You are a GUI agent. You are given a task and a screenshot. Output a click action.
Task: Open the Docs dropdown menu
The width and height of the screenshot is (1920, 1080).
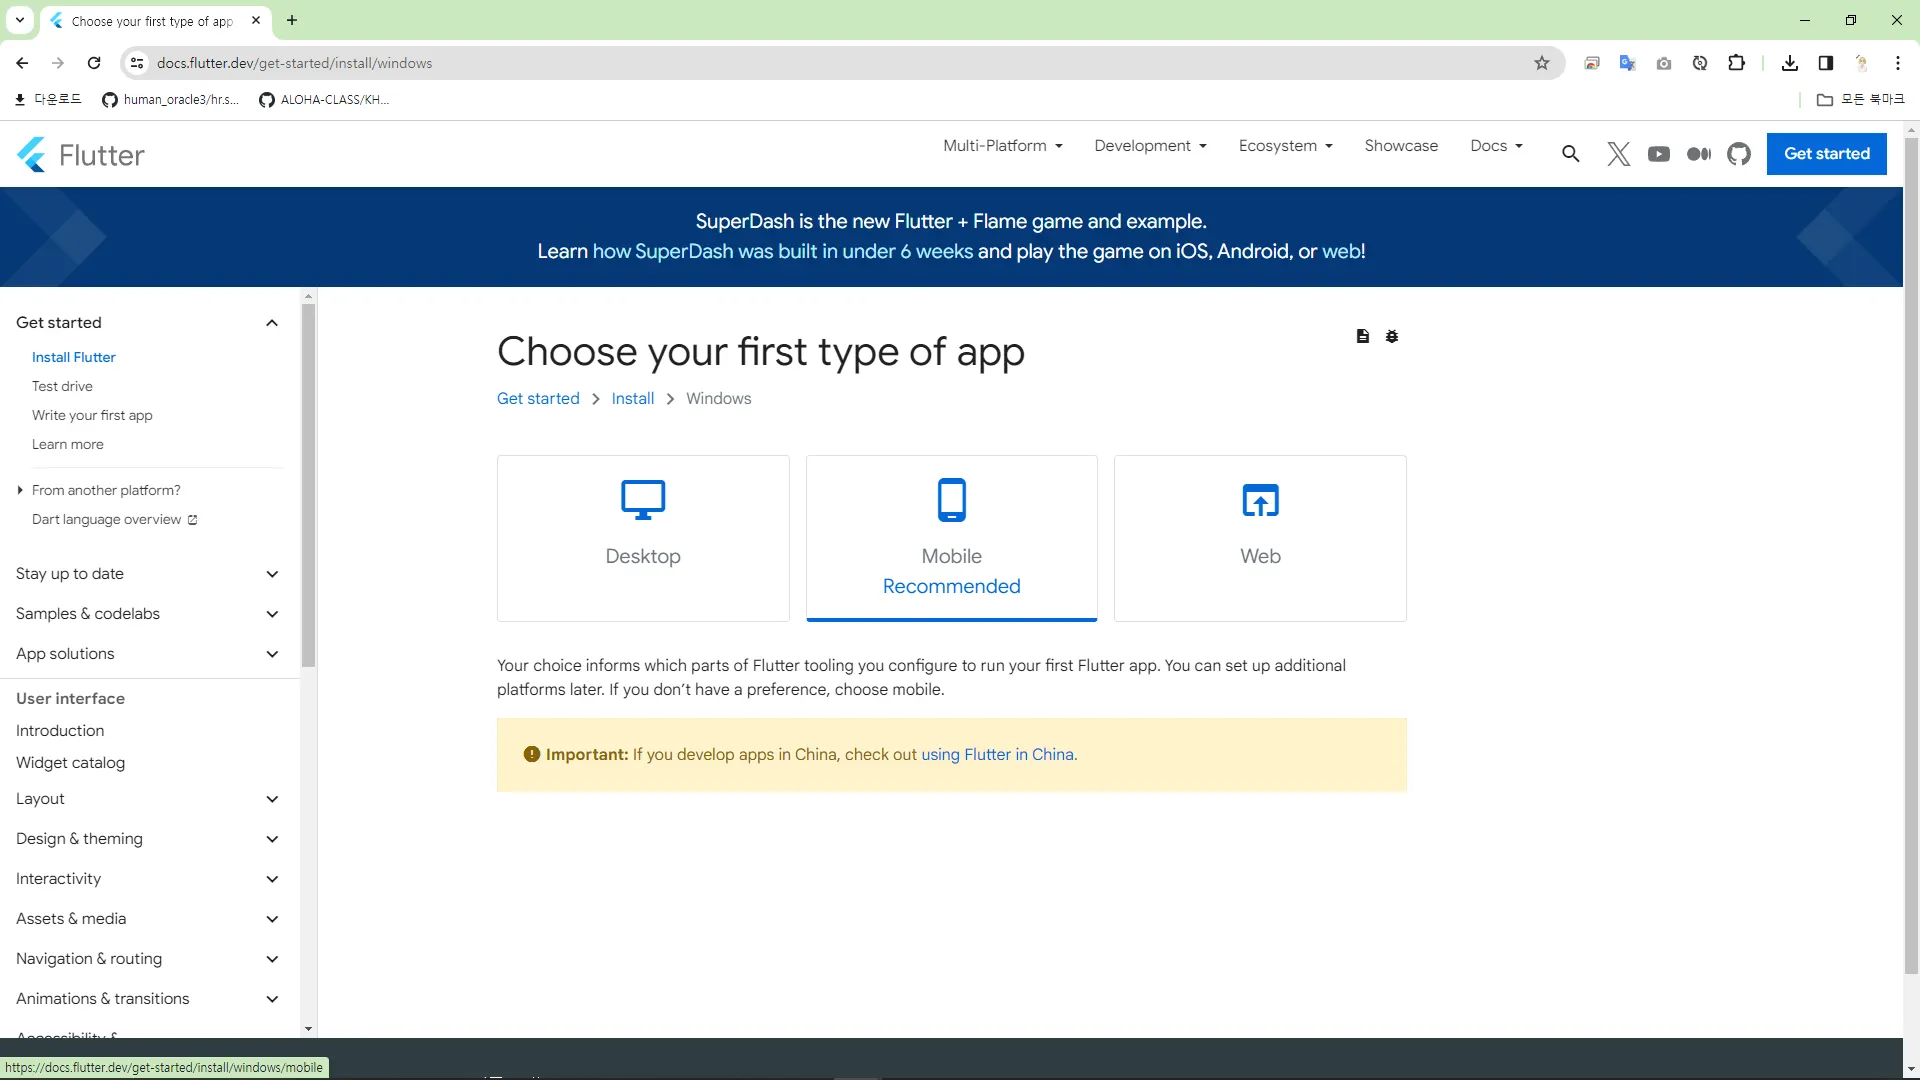tap(1496, 146)
